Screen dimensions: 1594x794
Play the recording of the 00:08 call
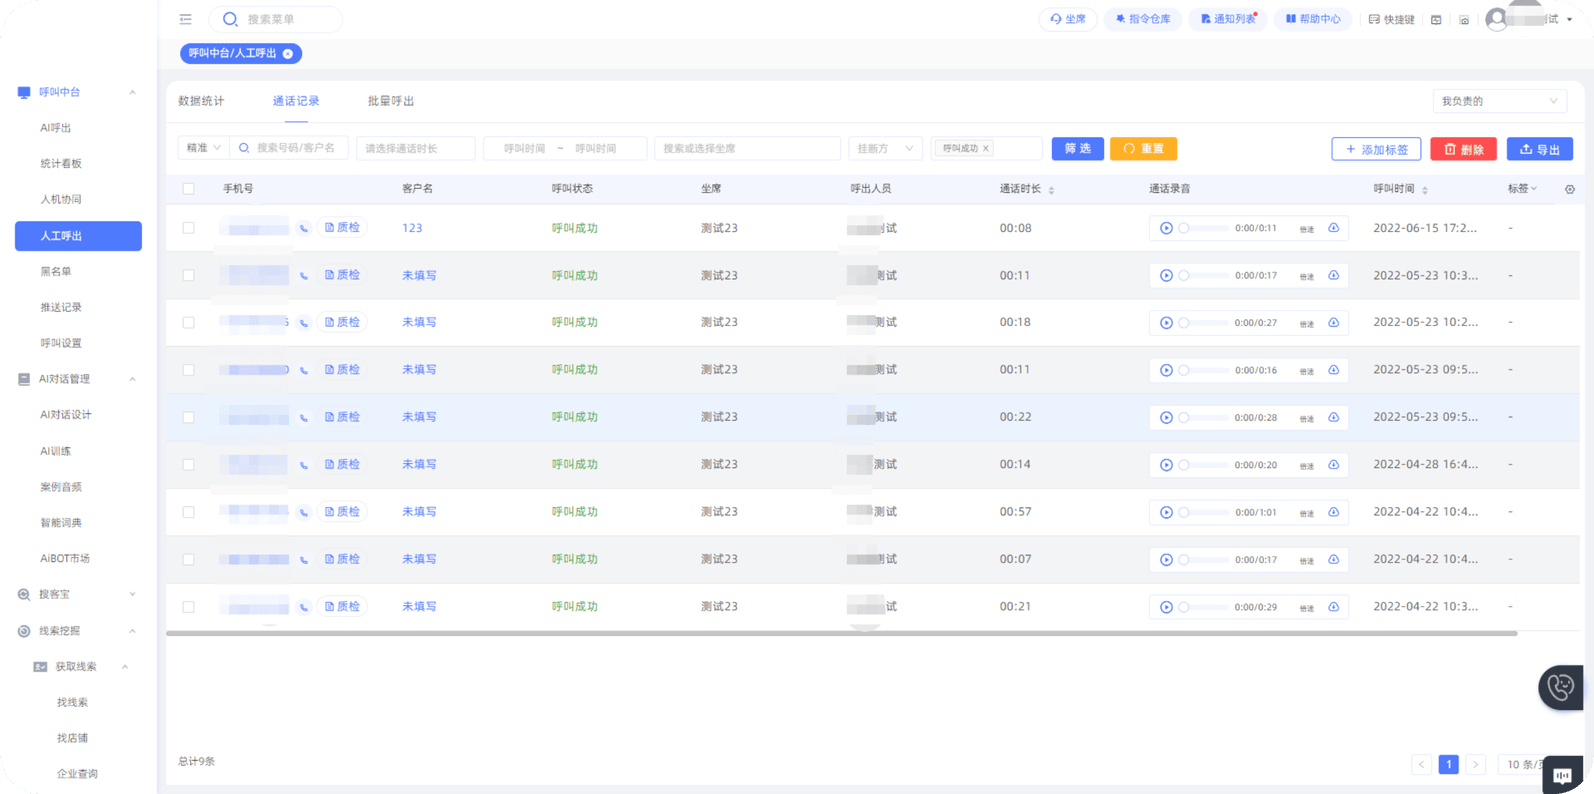1166,228
